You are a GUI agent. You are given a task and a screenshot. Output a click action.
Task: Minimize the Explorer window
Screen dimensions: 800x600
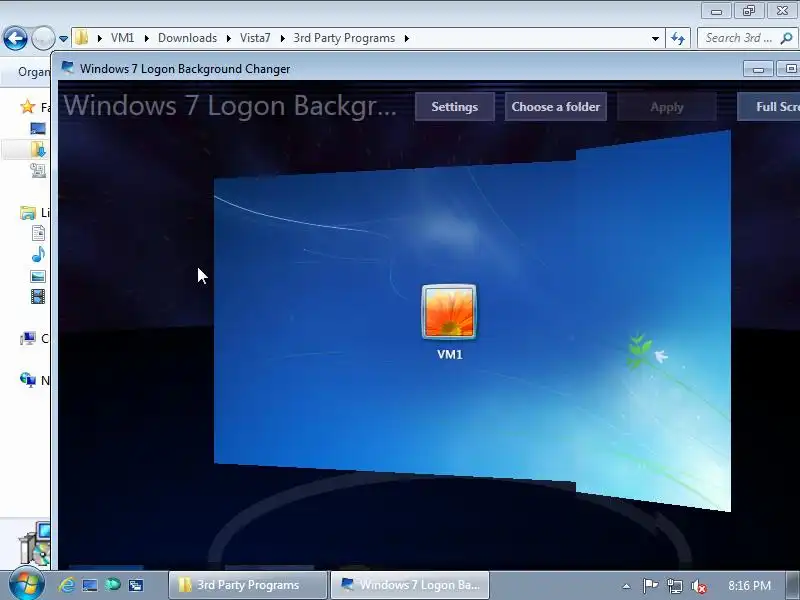(x=716, y=11)
